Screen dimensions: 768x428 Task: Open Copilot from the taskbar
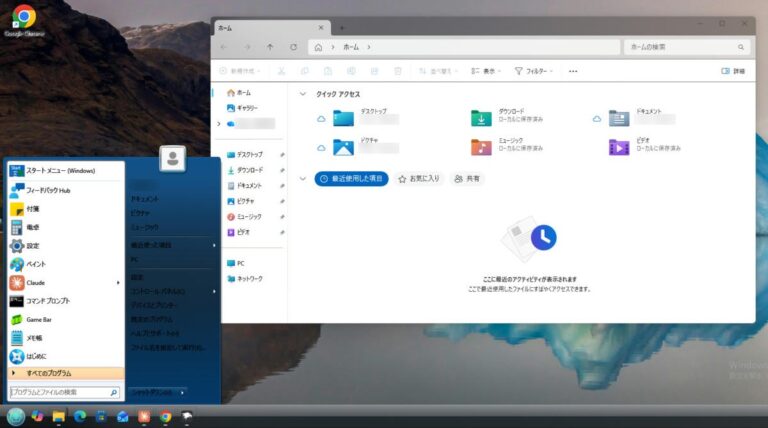tap(37, 416)
